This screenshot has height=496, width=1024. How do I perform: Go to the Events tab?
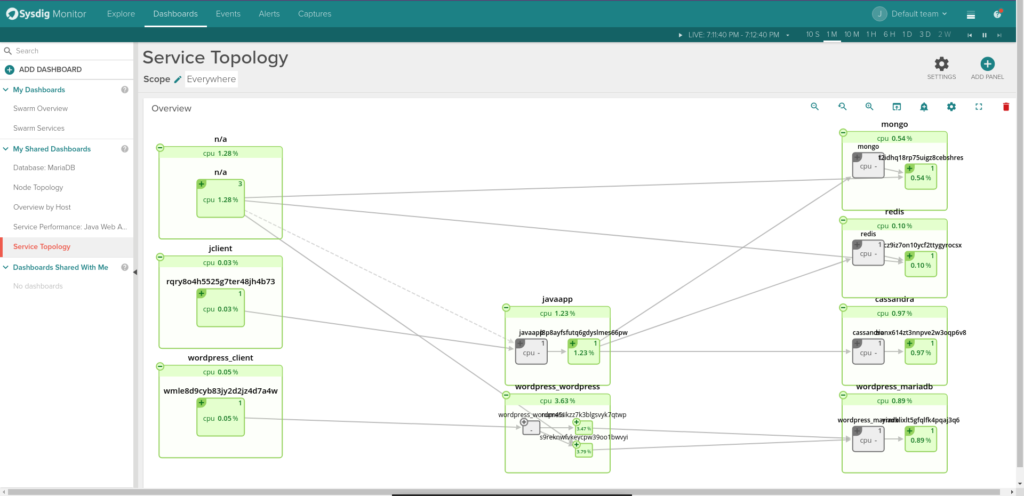228,14
